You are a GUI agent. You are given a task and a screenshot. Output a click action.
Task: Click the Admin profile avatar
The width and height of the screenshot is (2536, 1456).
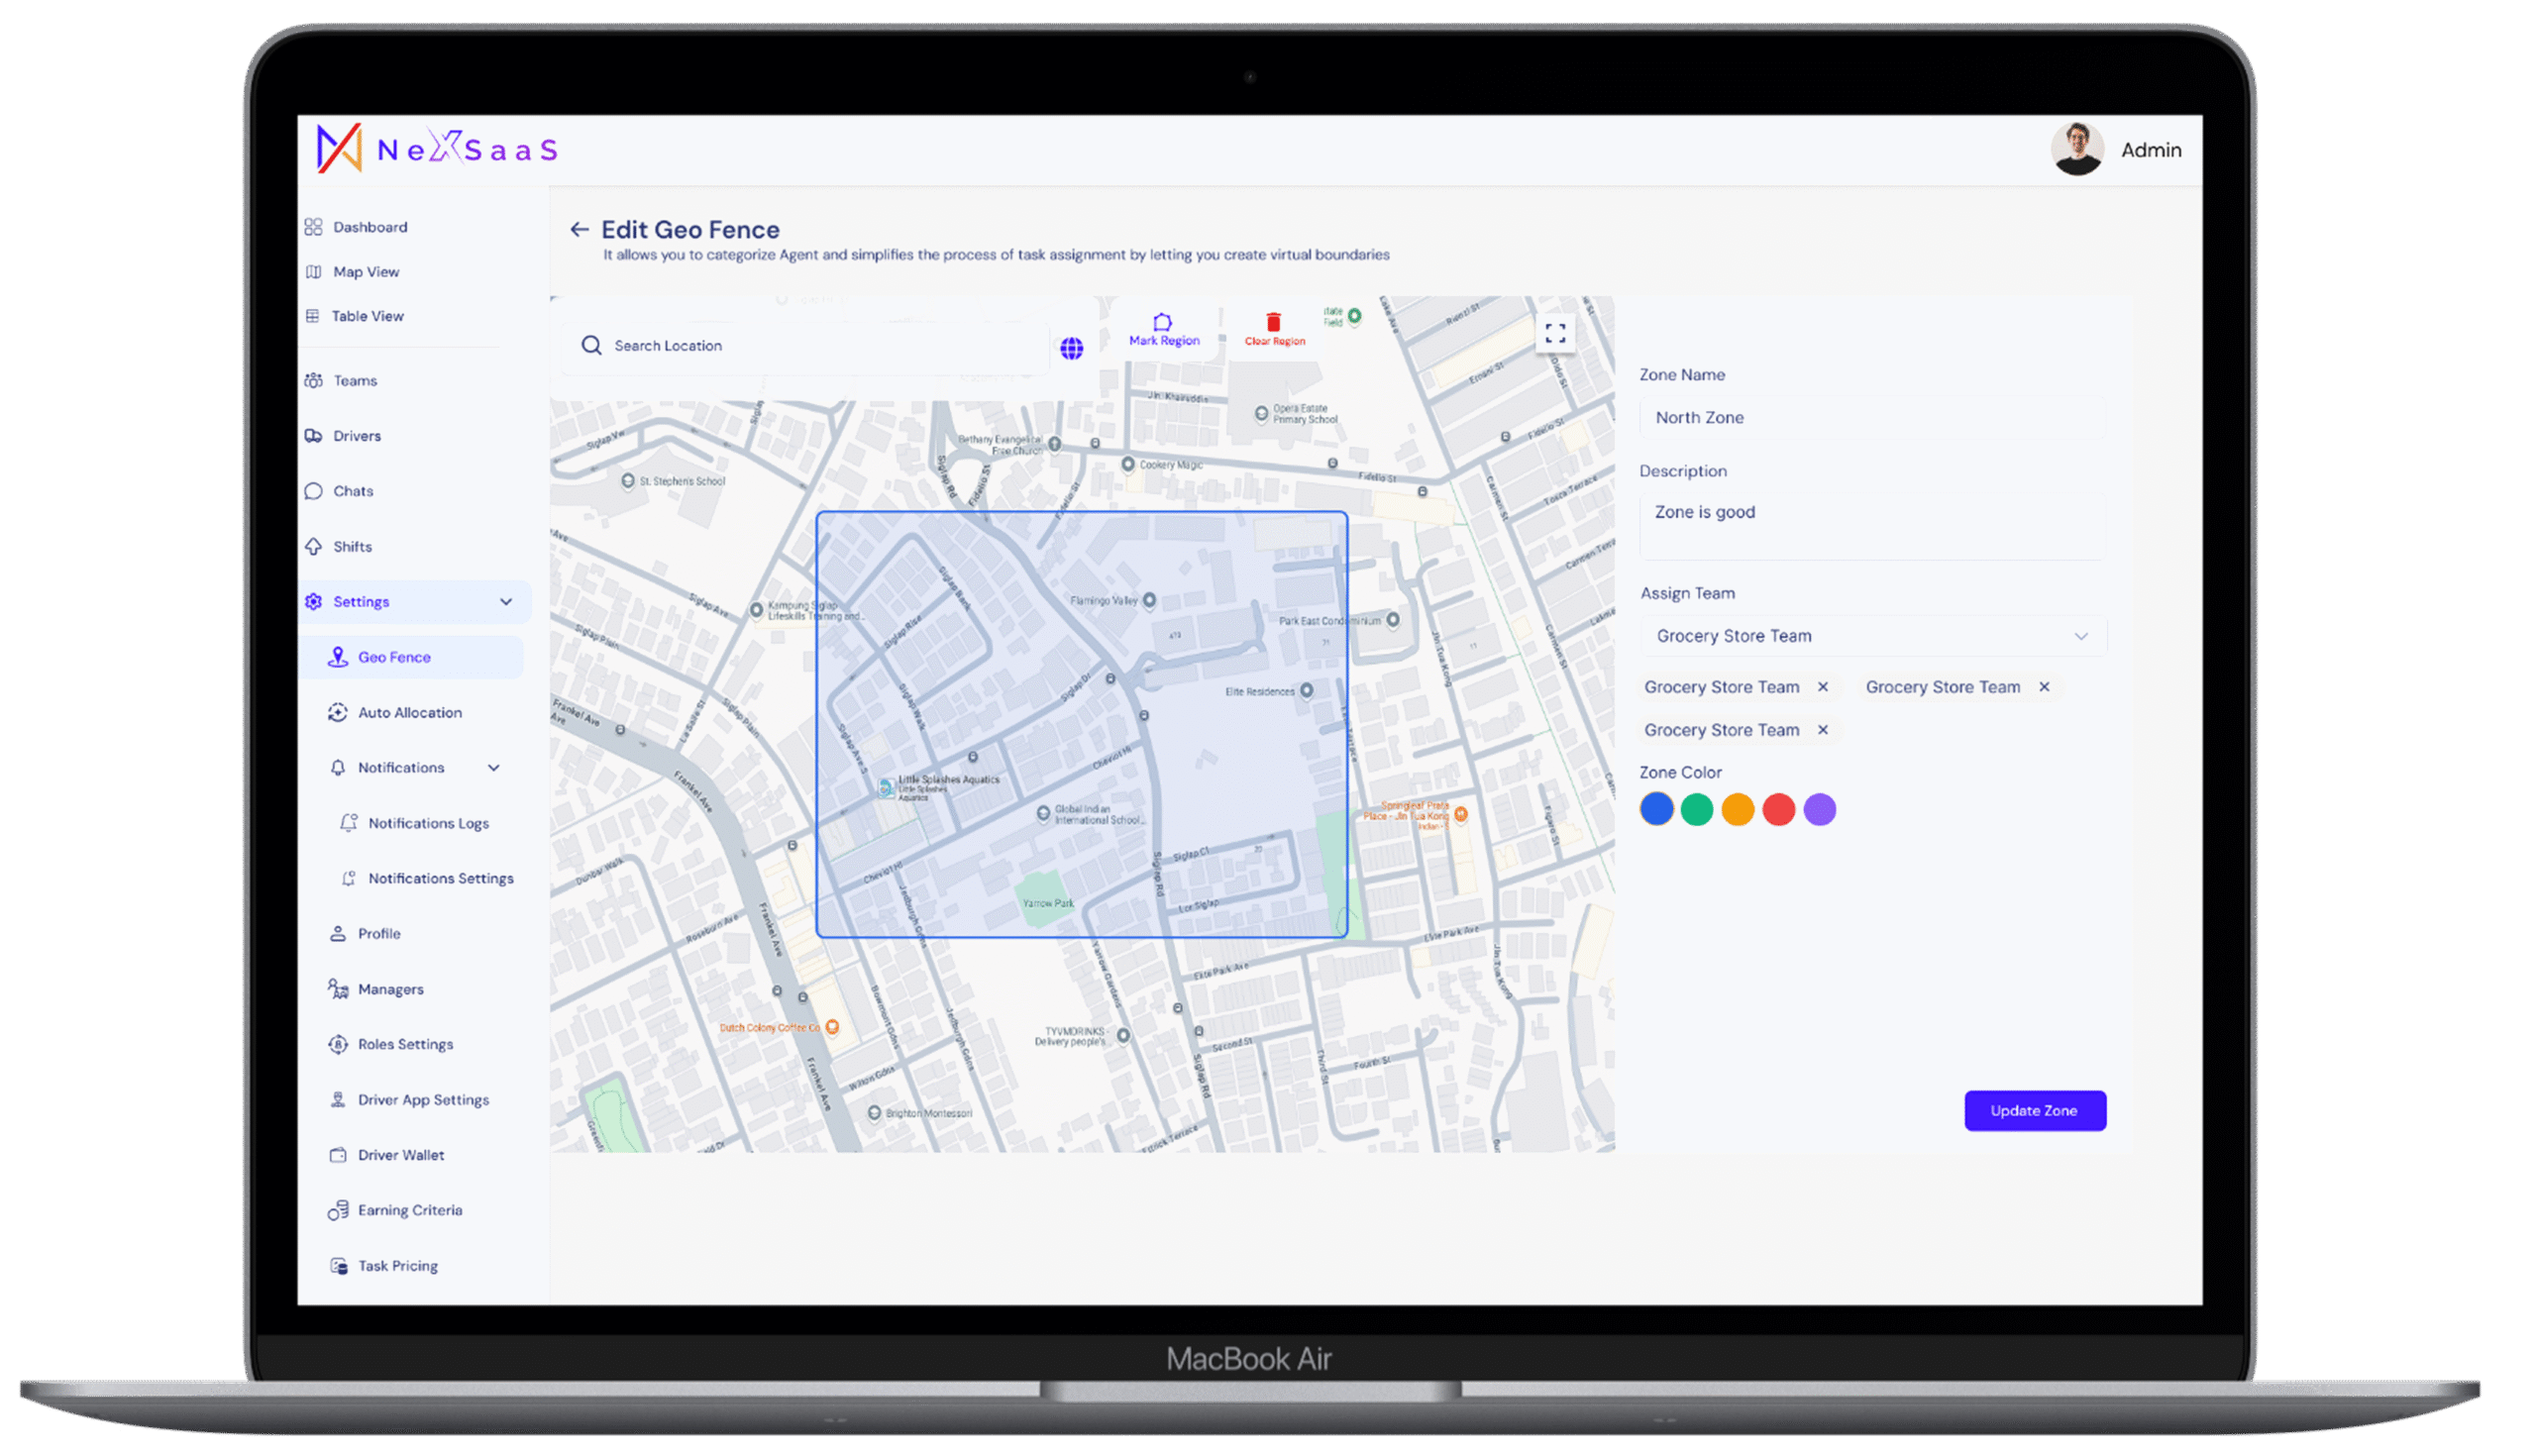coord(2076,150)
